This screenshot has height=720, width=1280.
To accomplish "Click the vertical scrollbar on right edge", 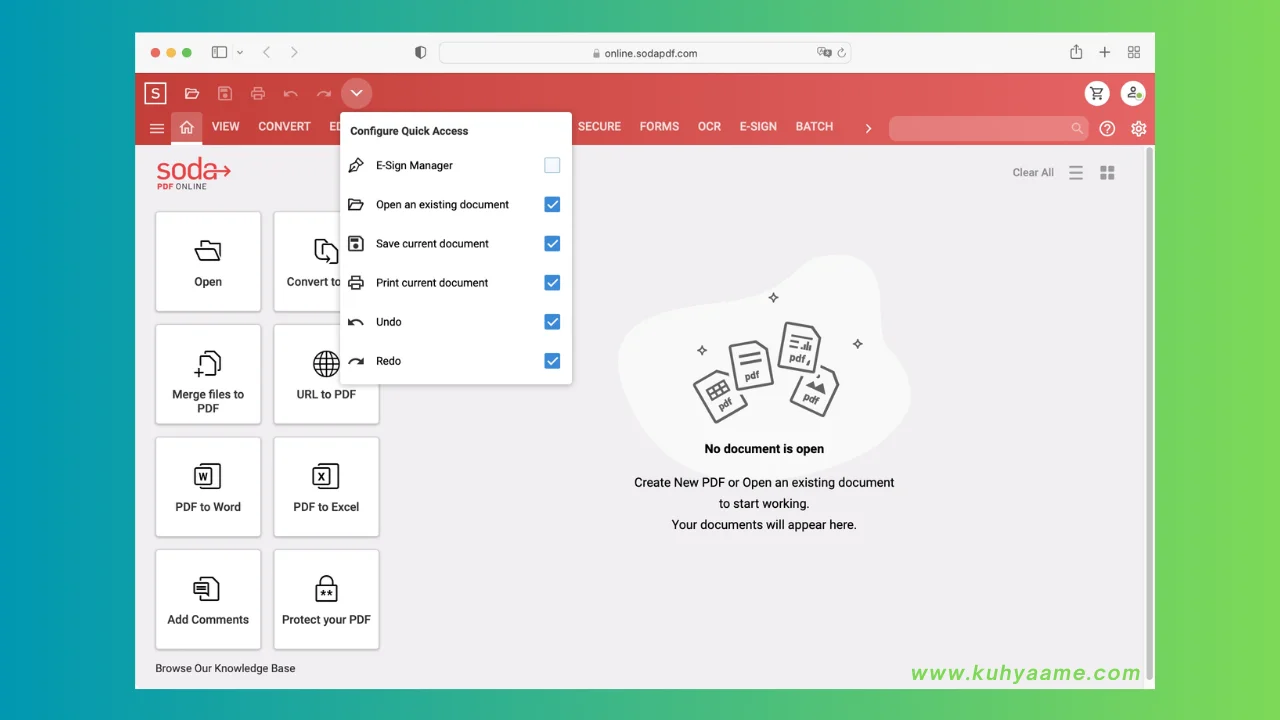I will coord(1149,414).
